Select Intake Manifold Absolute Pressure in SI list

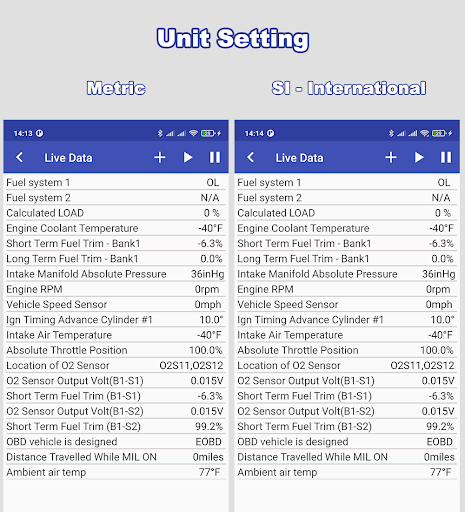click(347, 274)
